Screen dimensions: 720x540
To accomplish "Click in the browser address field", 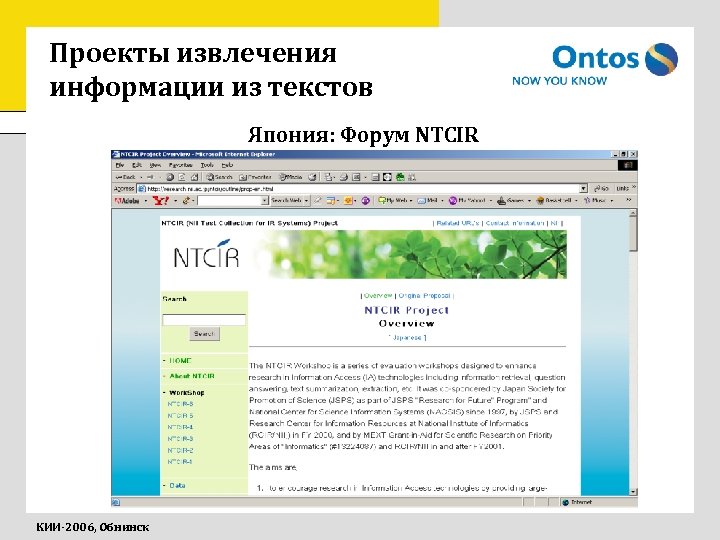I will point(363,189).
